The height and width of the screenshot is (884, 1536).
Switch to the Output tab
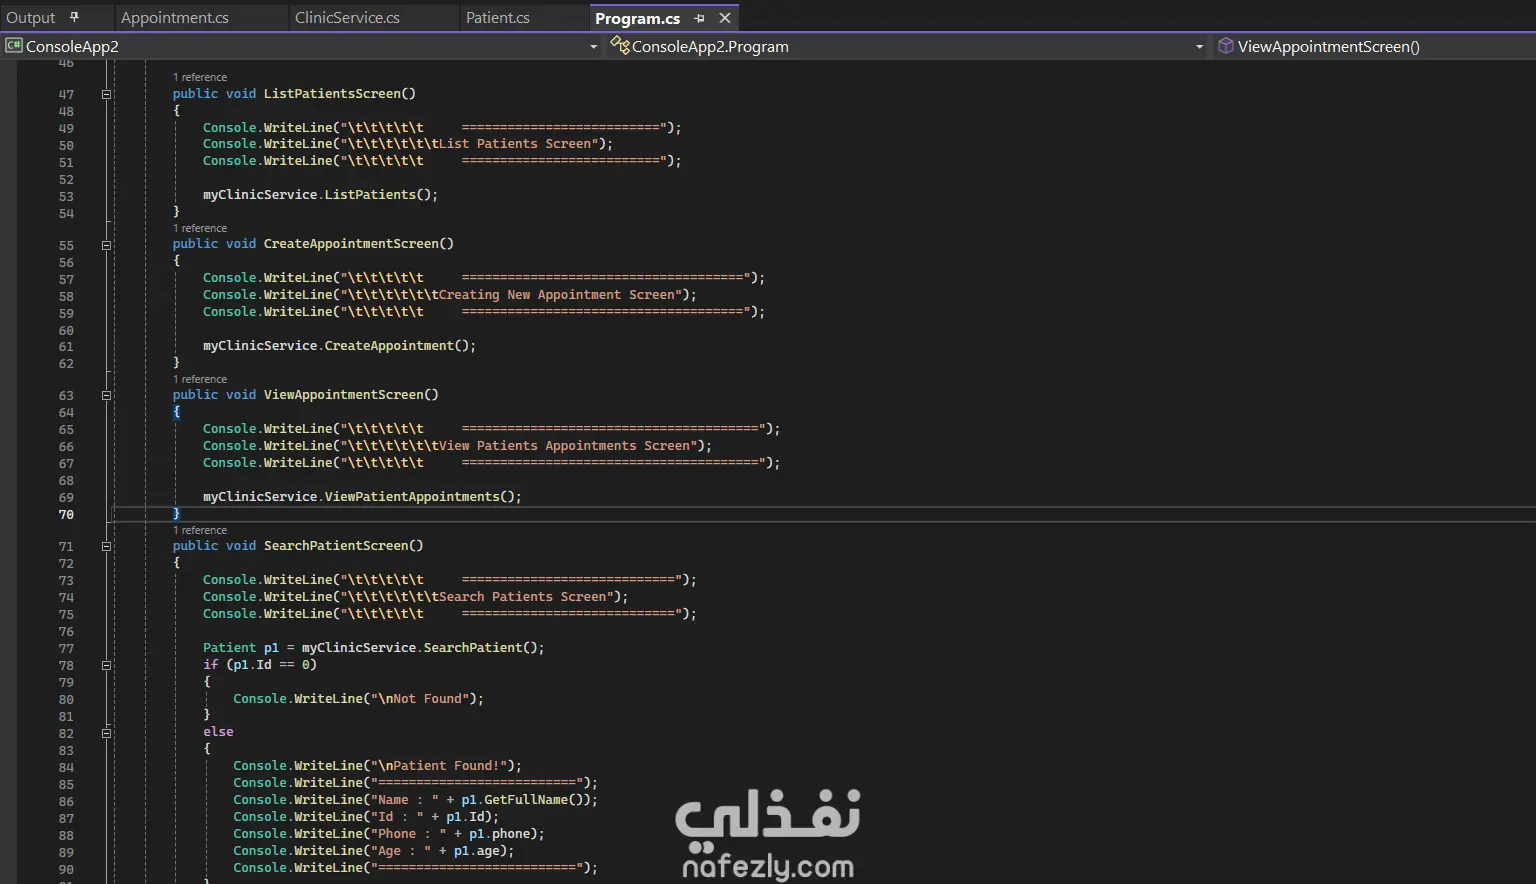(31, 18)
